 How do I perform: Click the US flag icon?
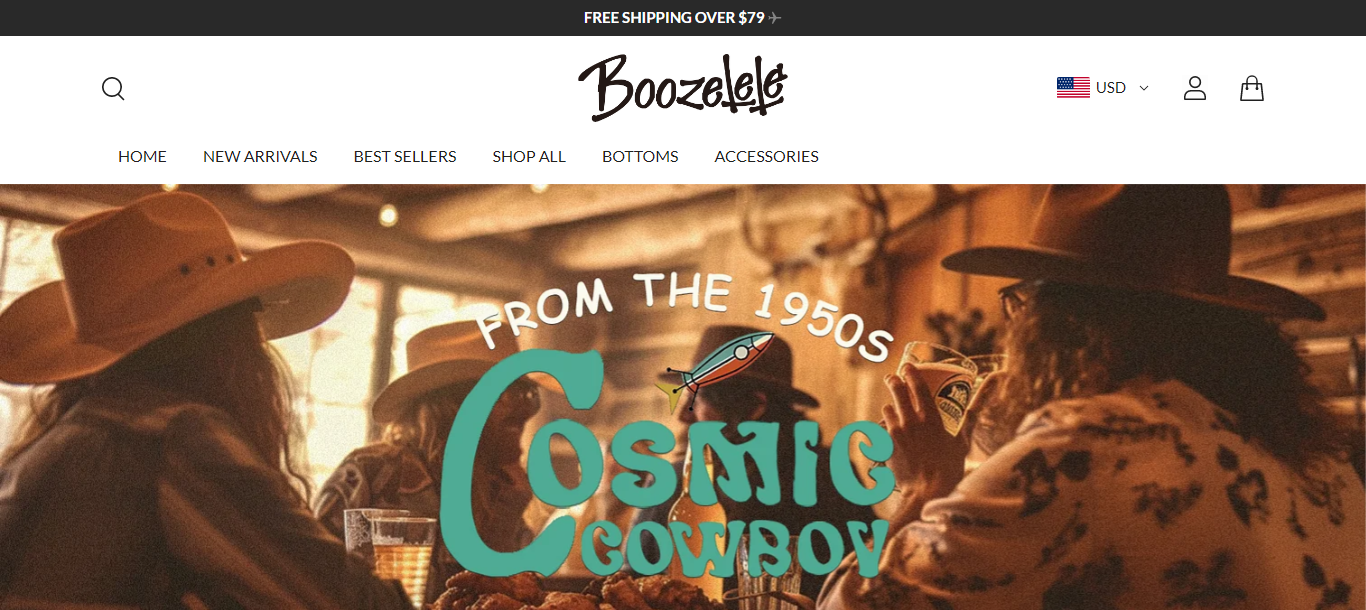pos(1073,88)
